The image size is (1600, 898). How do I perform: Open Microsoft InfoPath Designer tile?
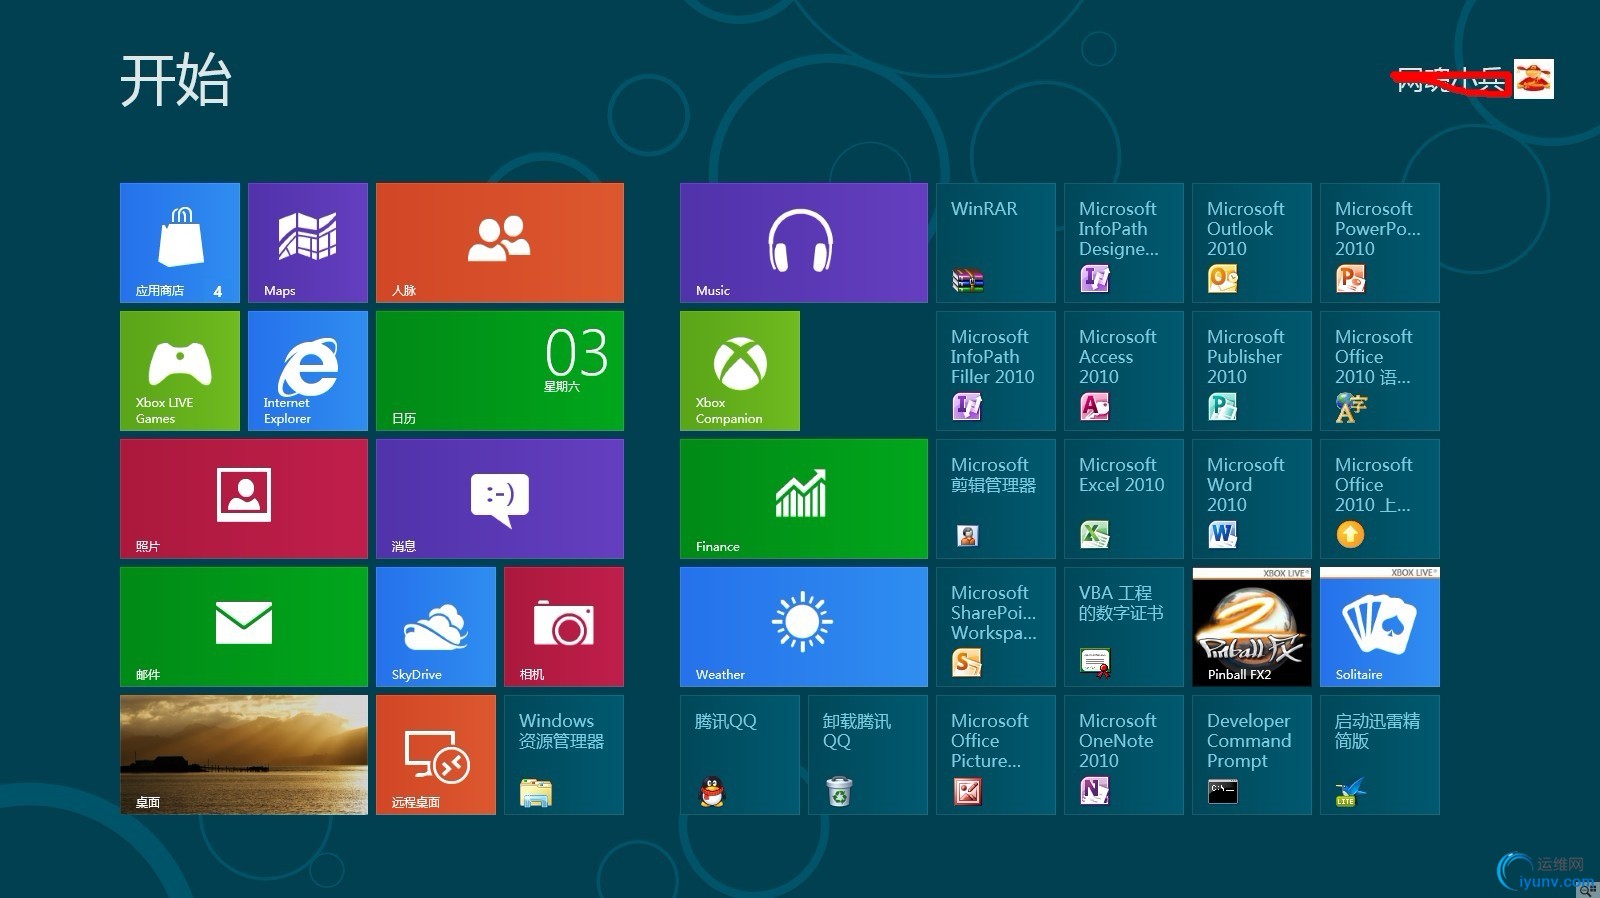click(x=1124, y=243)
